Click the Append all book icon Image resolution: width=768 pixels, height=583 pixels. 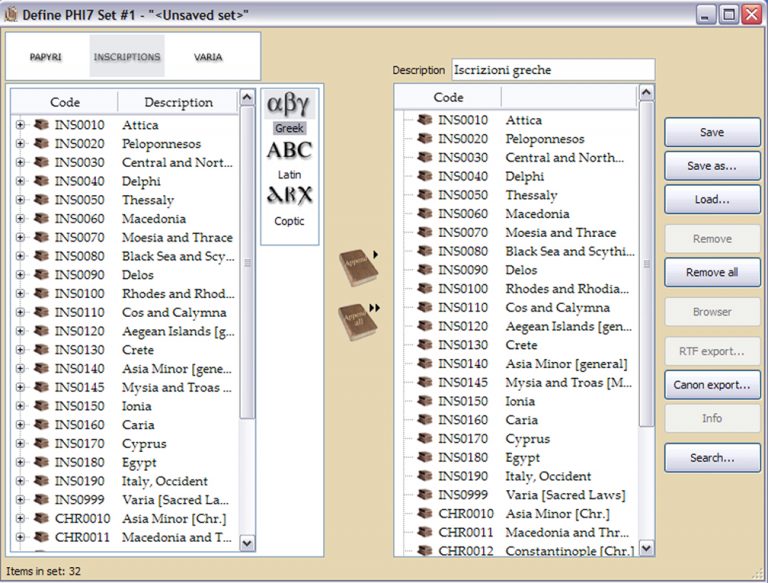[x=359, y=321]
